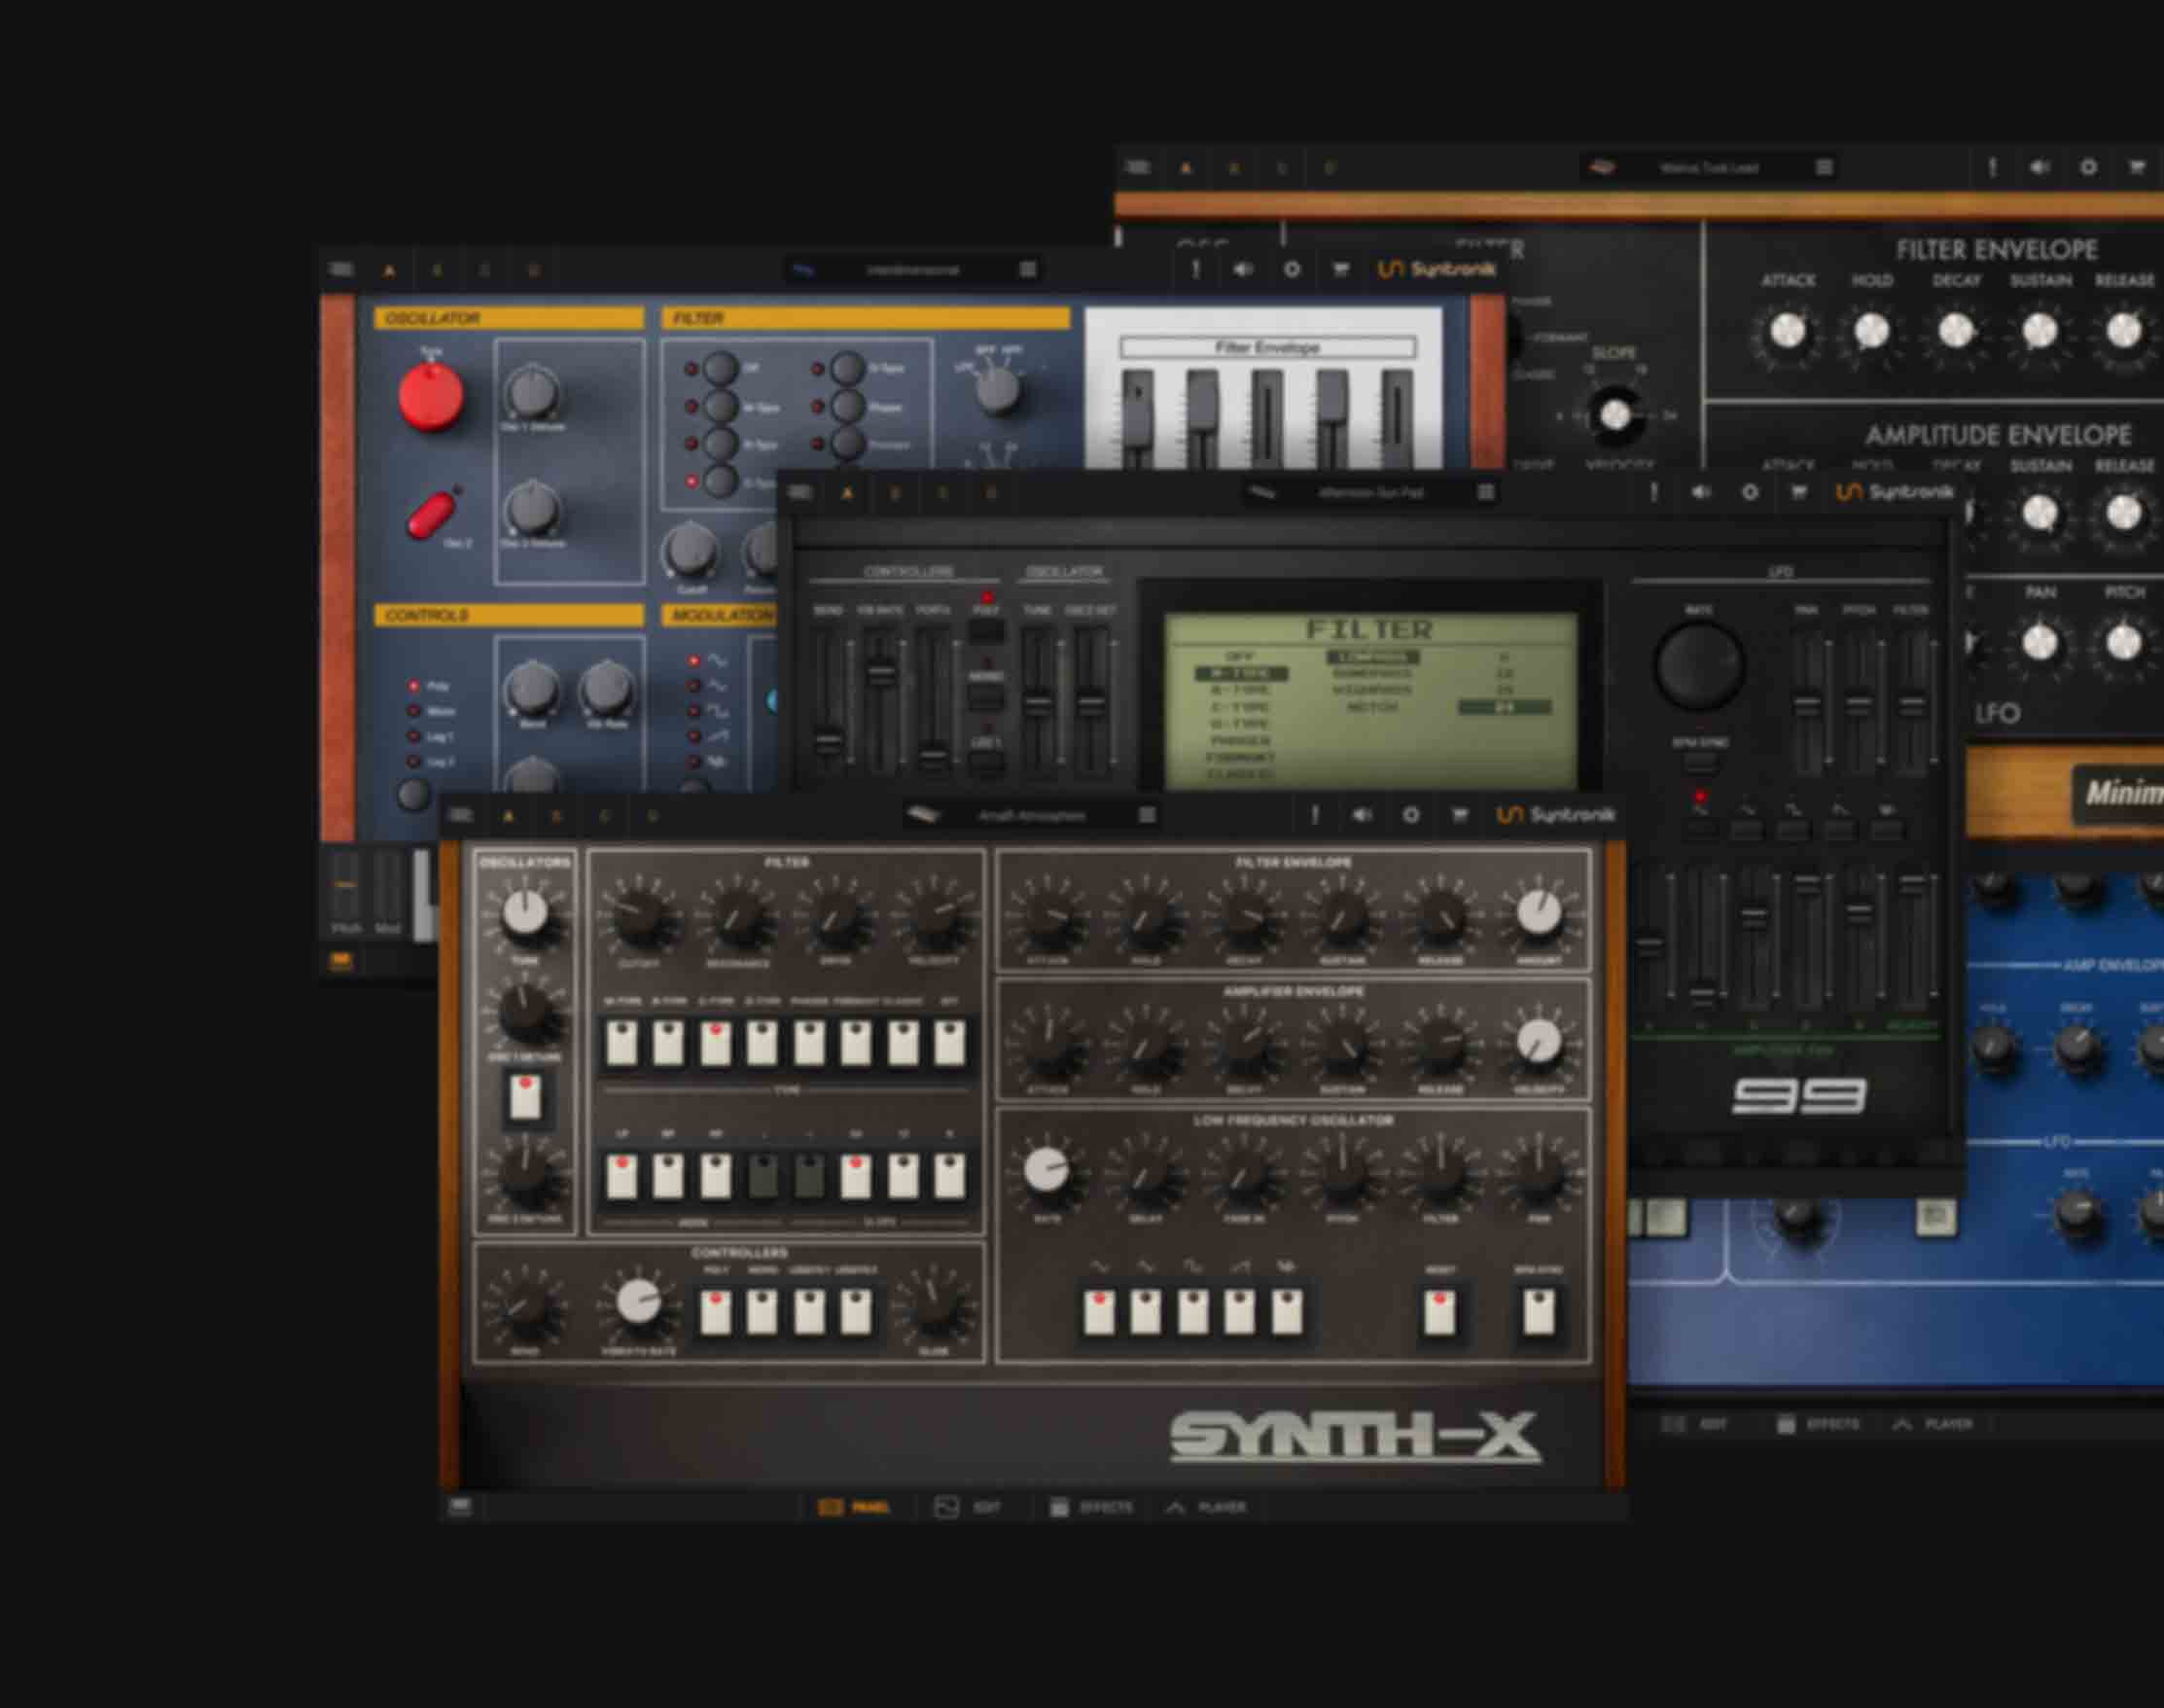The height and width of the screenshot is (1708, 2164).
Task: Open cart icon in 99 synth window
Action: pos(1799,492)
